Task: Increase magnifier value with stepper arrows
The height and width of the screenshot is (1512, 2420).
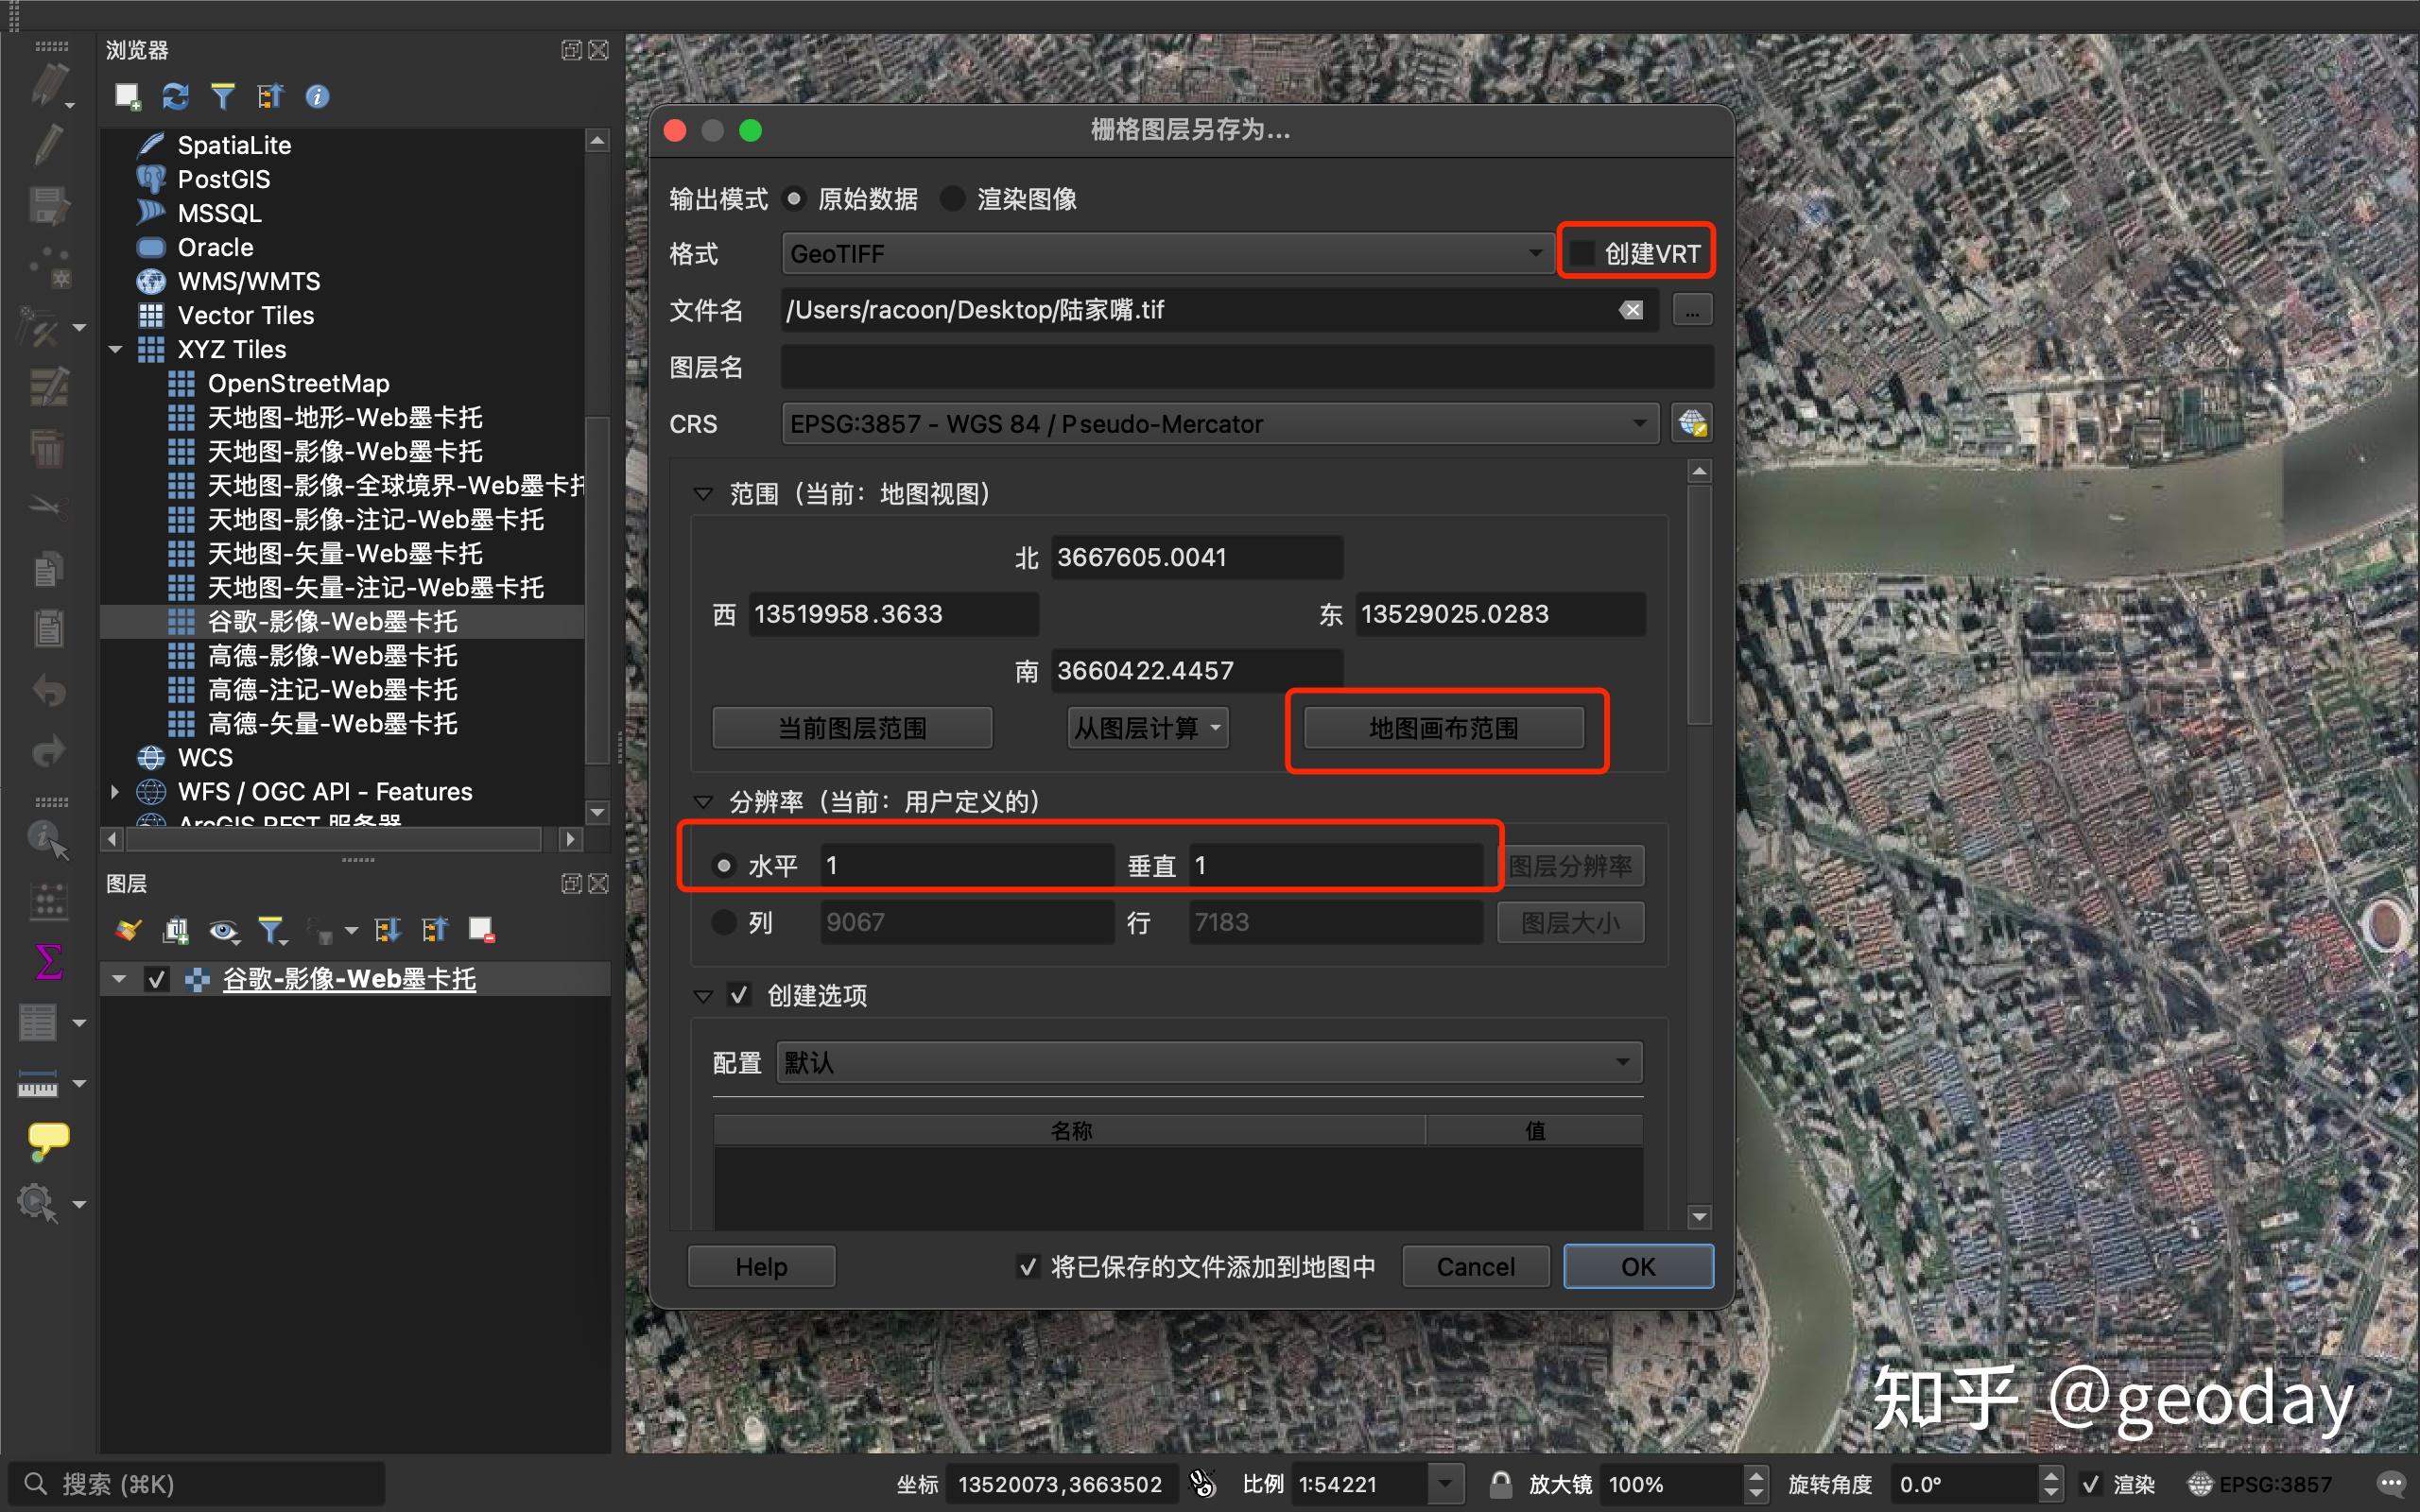Action: (1757, 1476)
